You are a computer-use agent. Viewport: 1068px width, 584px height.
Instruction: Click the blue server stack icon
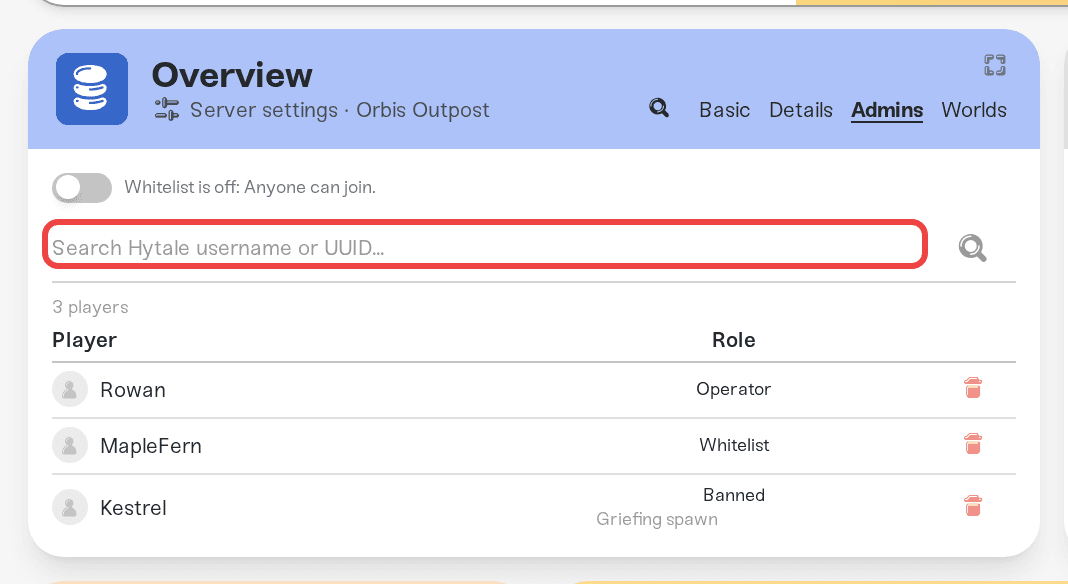[92, 89]
